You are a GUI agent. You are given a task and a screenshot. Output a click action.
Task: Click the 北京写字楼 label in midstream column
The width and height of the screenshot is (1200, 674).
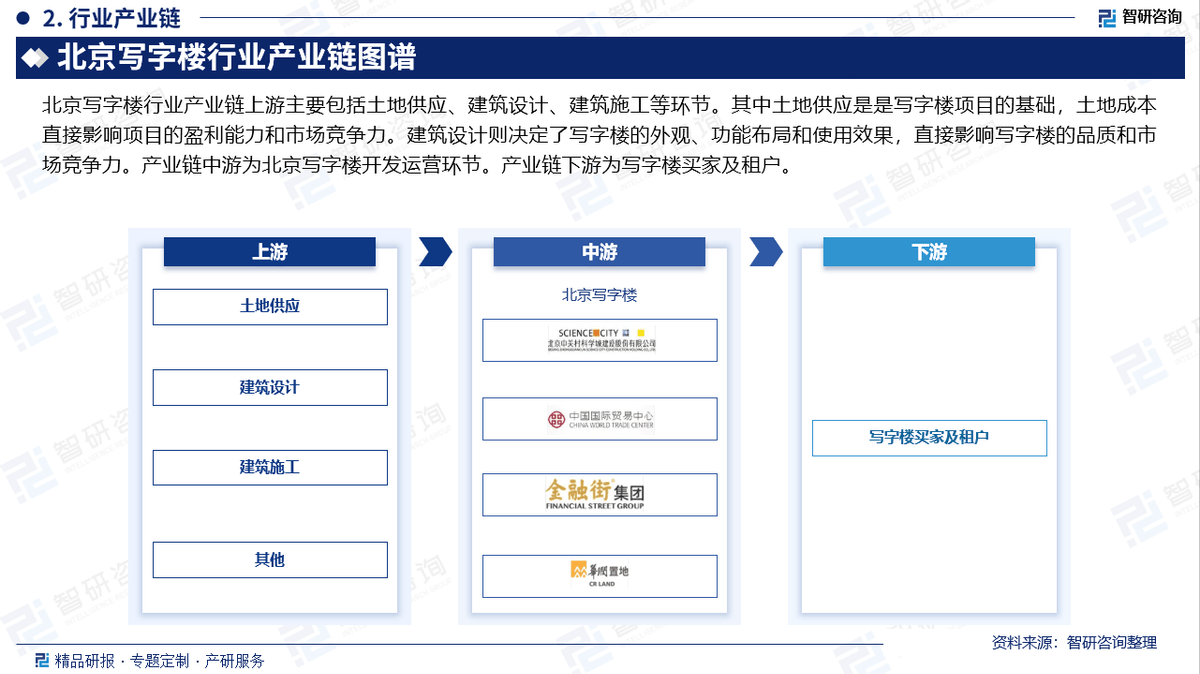click(599, 295)
